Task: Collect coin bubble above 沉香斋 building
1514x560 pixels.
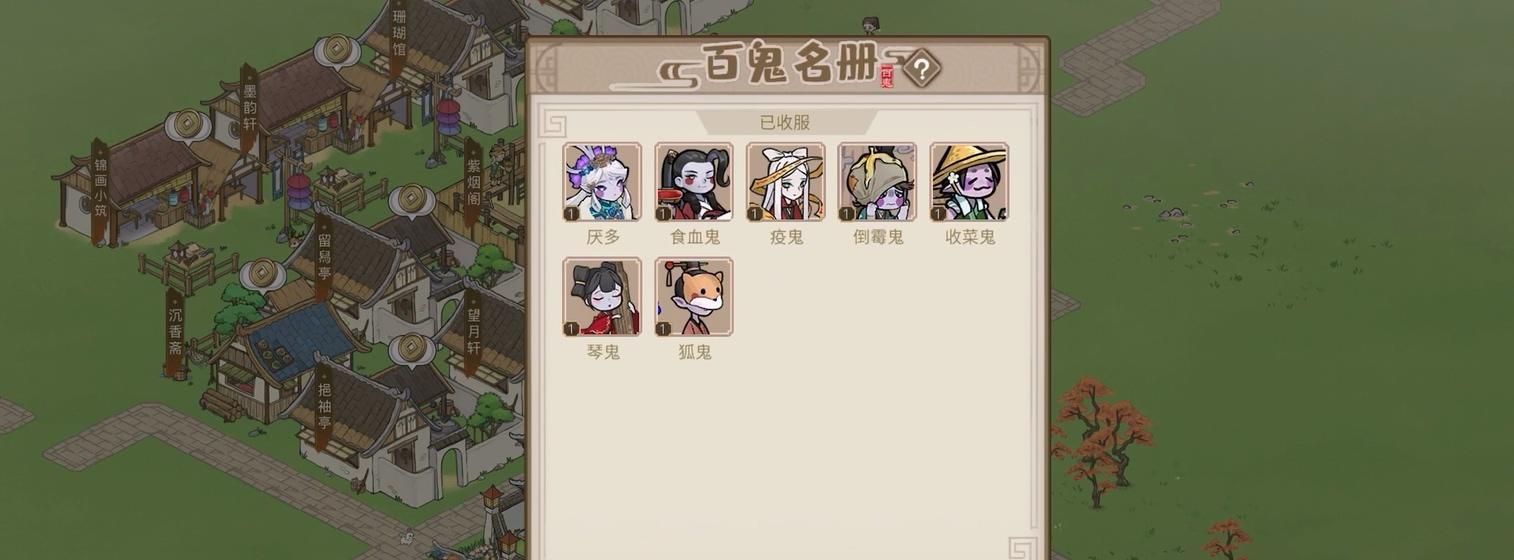Action: coord(262,273)
